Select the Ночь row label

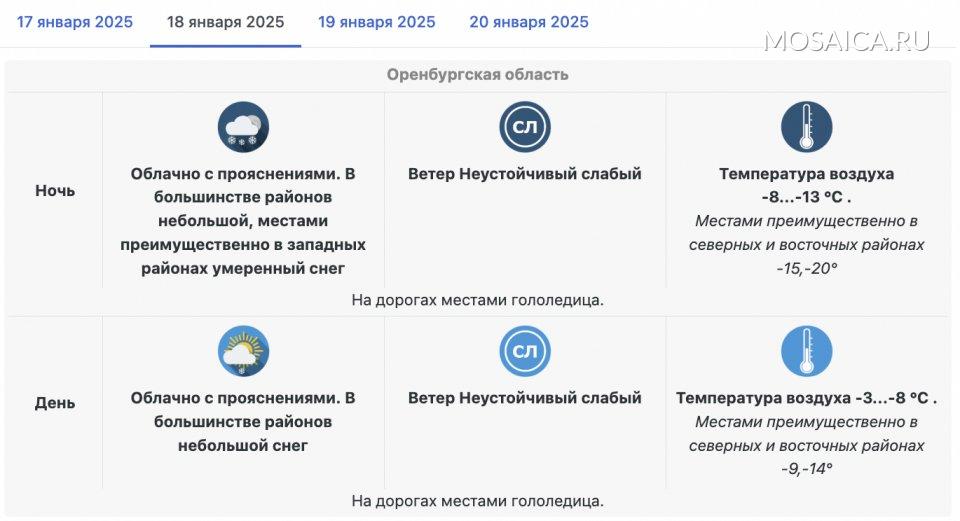[55, 190]
